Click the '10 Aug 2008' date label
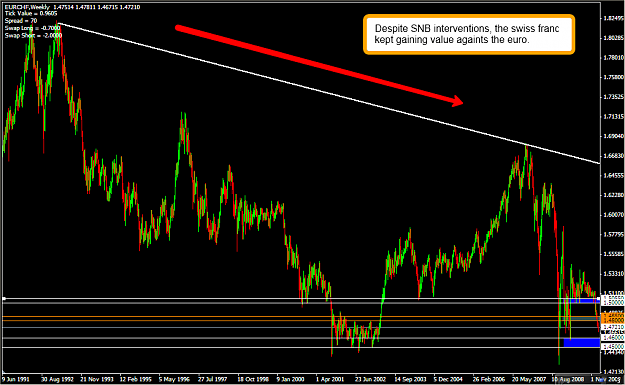 pos(568,379)
